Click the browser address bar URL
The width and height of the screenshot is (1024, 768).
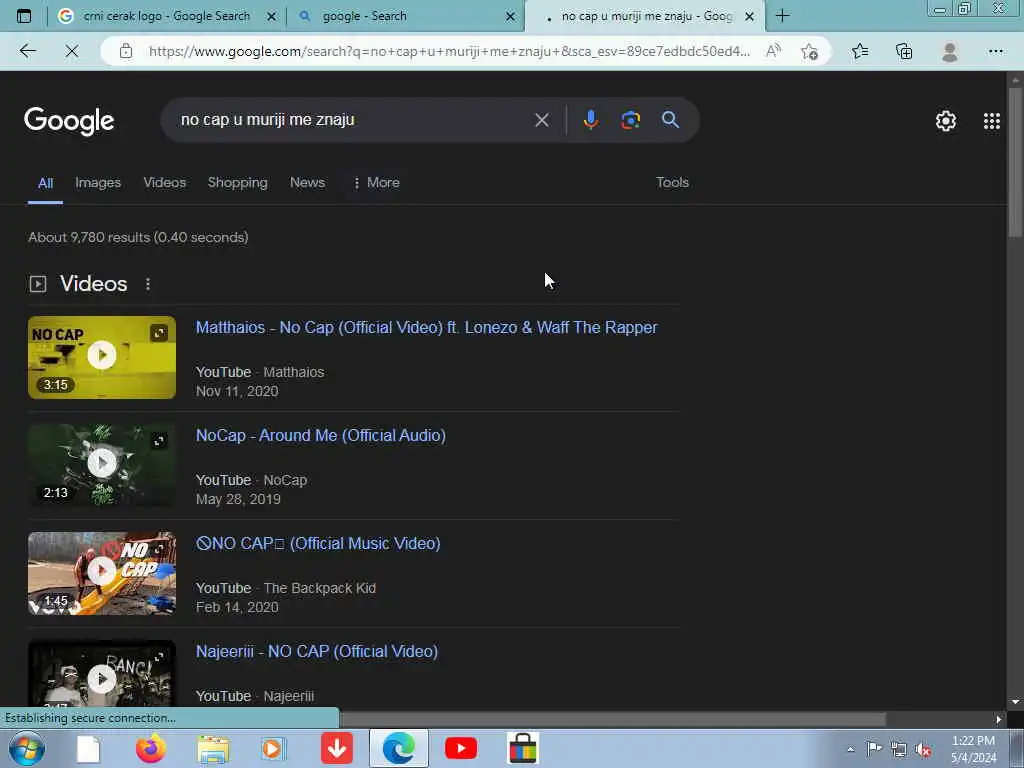pos(449,51)
